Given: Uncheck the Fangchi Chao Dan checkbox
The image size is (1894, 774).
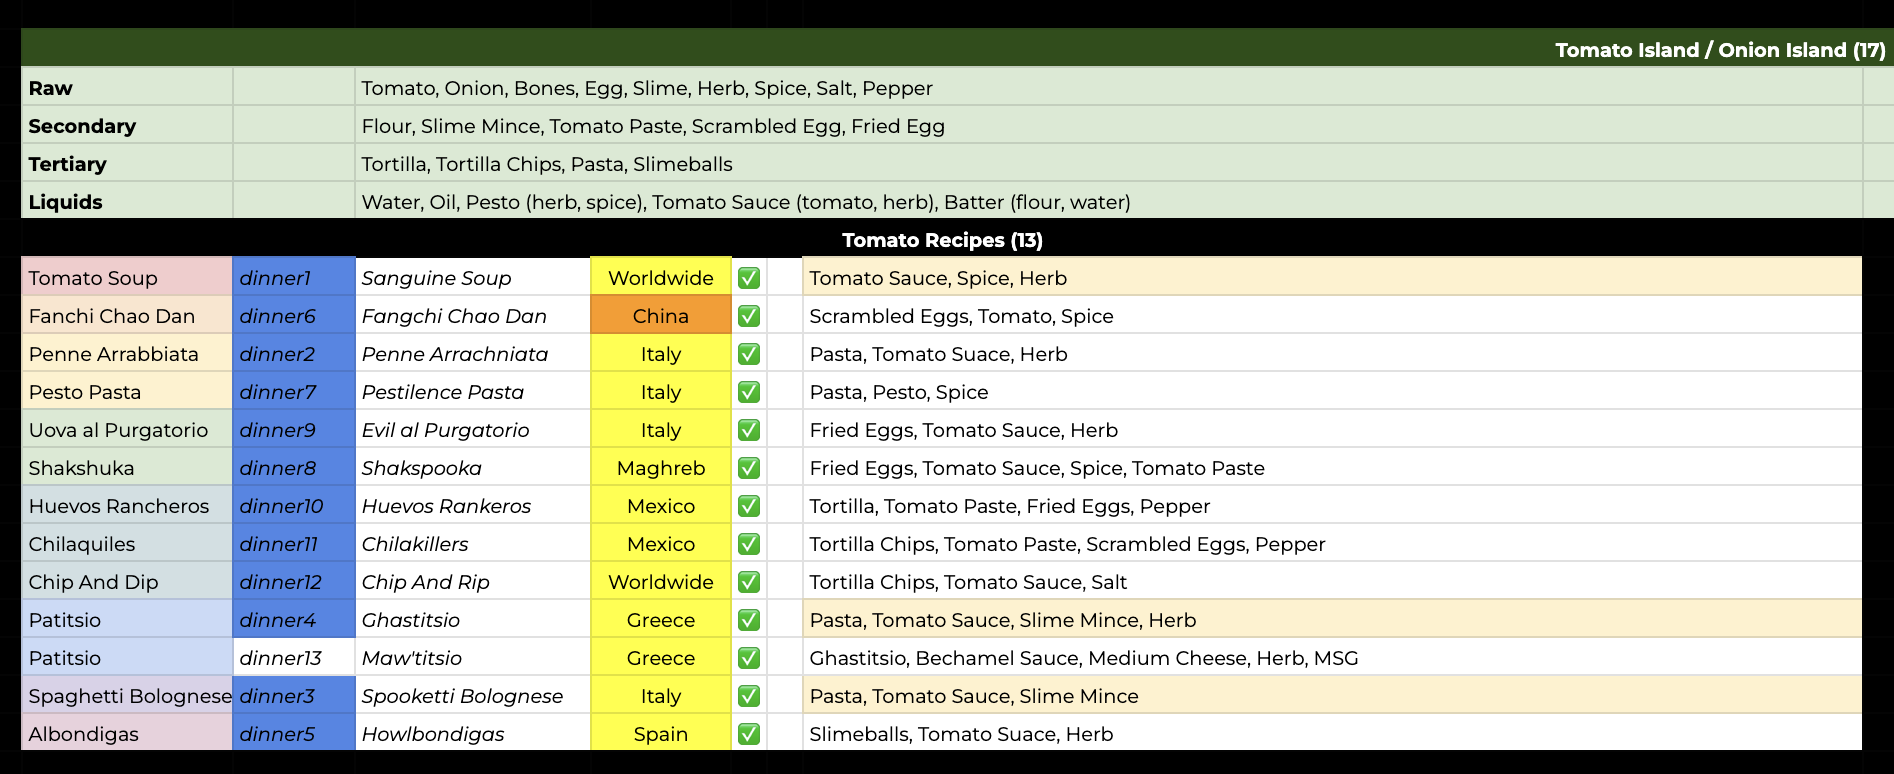Looking at the screenshot, I should 748,316.
